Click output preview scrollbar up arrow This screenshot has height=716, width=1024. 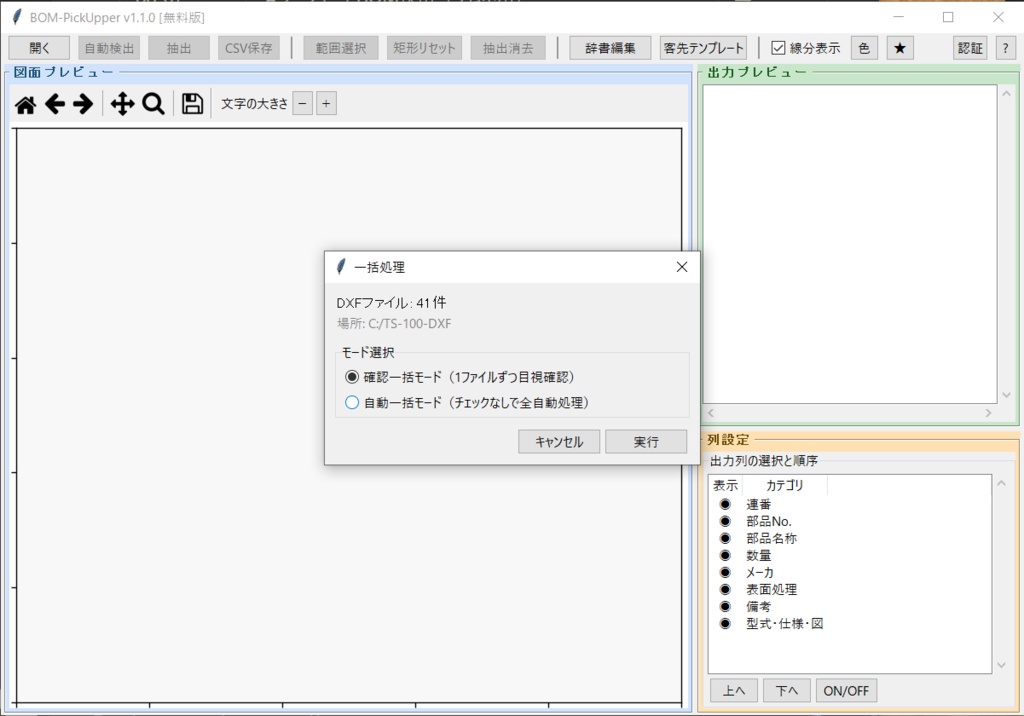pyautogui.click(x=1006, y=93)
